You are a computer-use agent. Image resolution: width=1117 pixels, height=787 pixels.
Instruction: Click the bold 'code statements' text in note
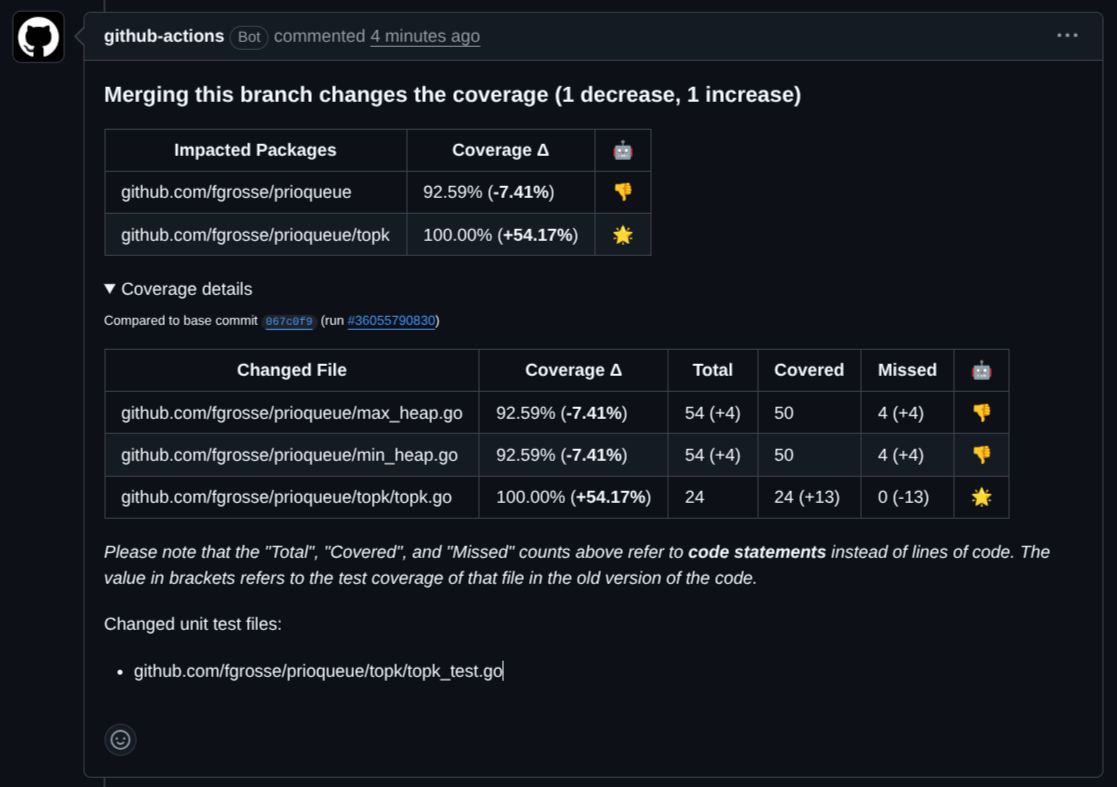pos(757,552)
